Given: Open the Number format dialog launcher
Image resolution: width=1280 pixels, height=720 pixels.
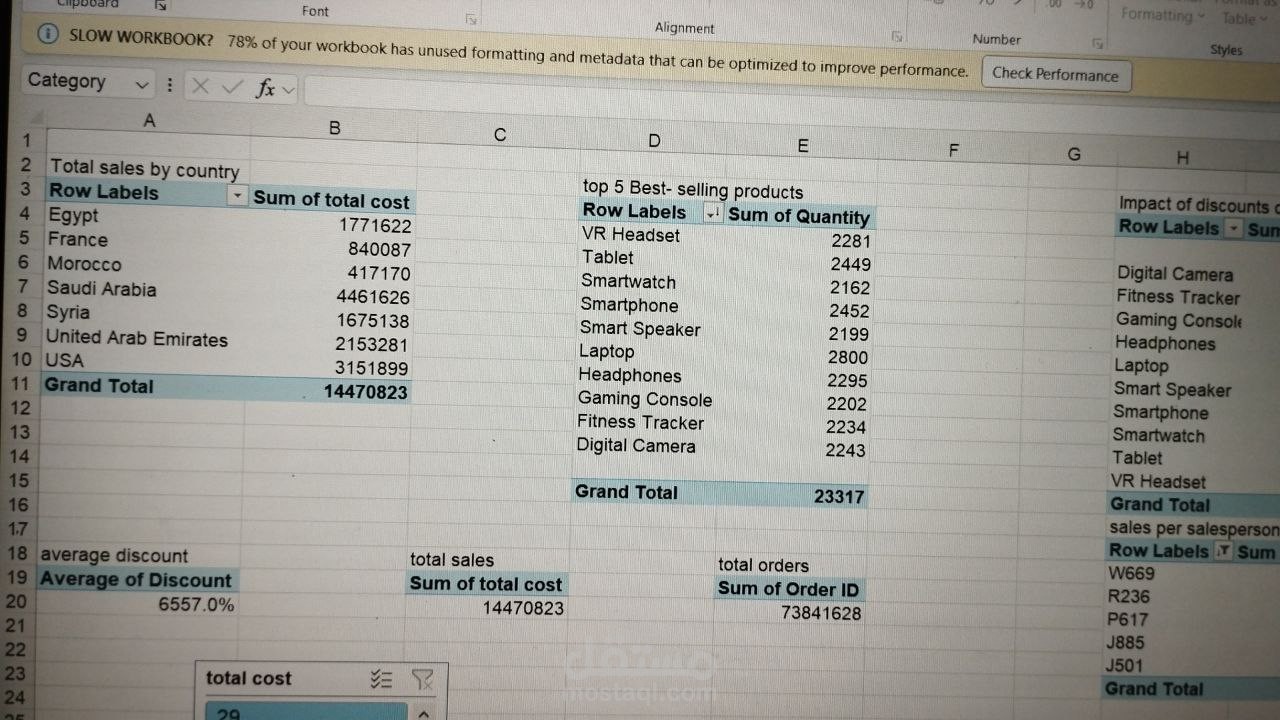Looking at the screenshot, I should (x=1098, y=43).
